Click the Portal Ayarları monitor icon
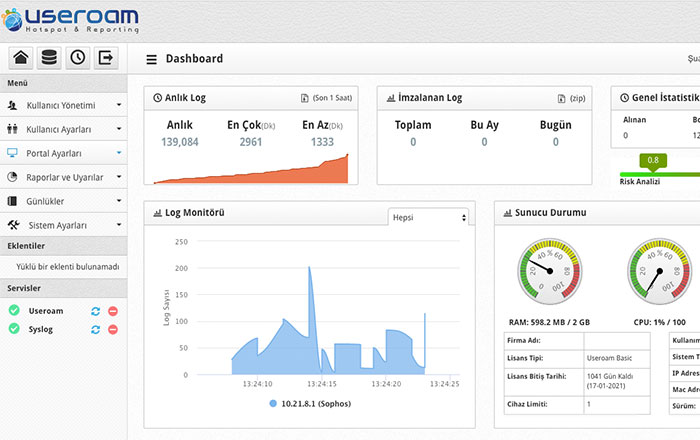700x440 pixels. pos(12,153)
